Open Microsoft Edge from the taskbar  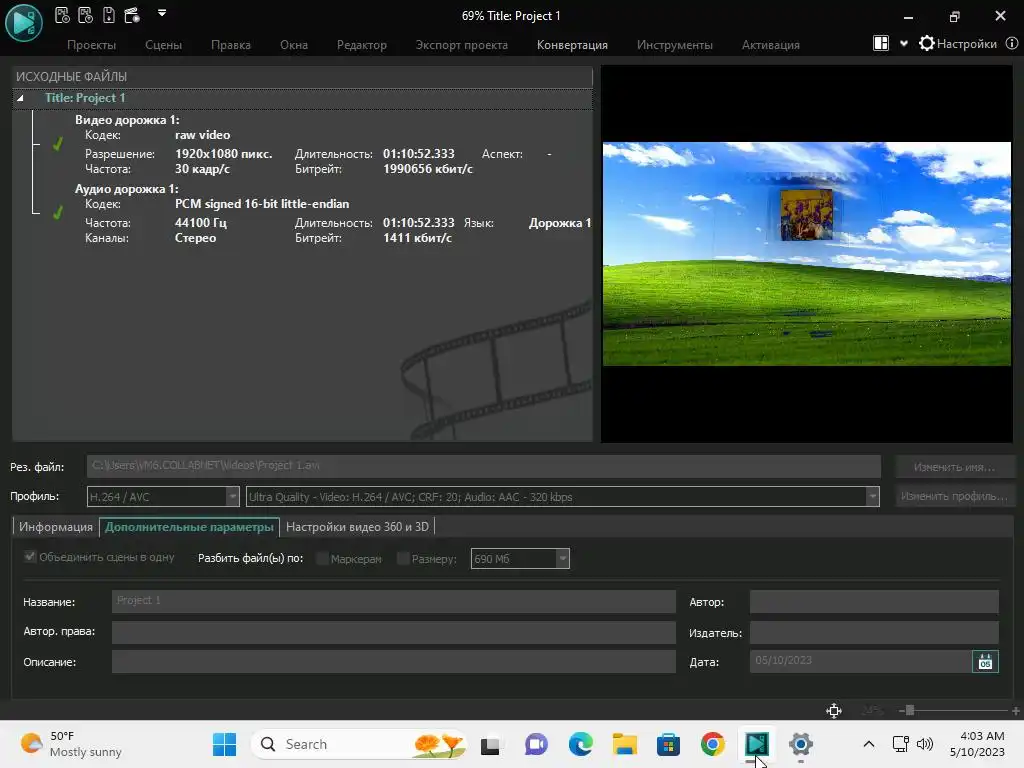[581, 744]
